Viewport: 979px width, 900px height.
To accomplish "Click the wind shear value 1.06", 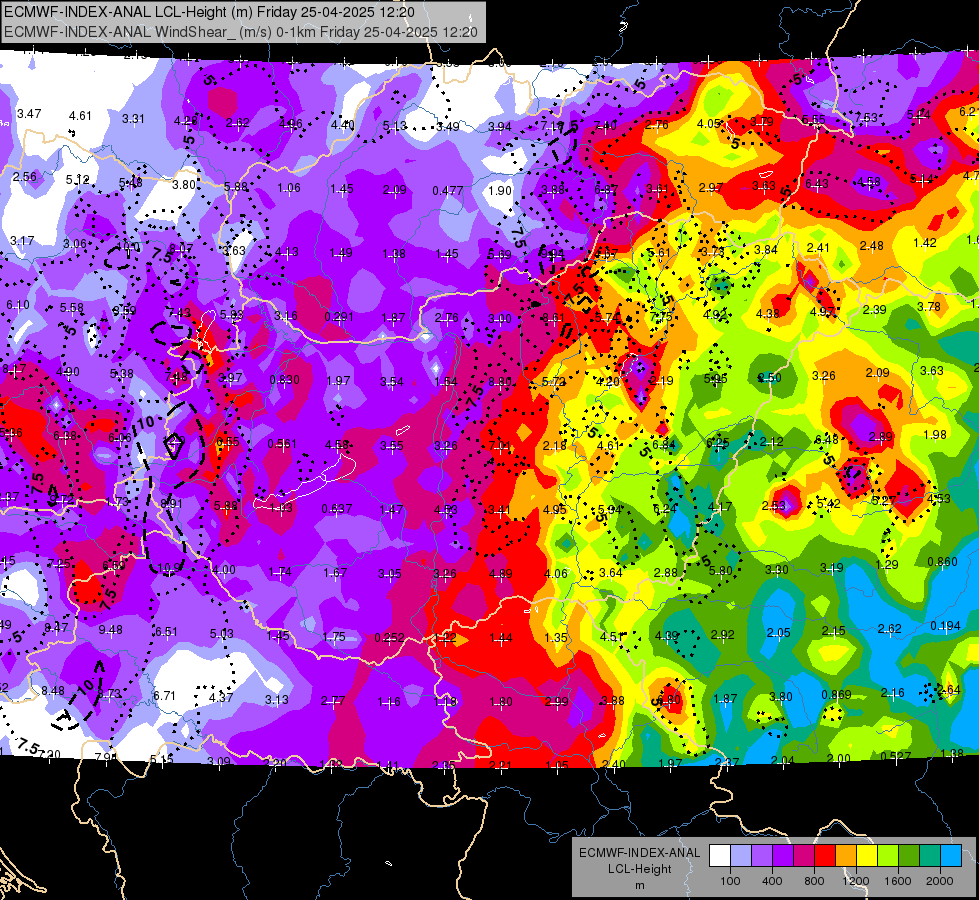I will pos(288,187).
